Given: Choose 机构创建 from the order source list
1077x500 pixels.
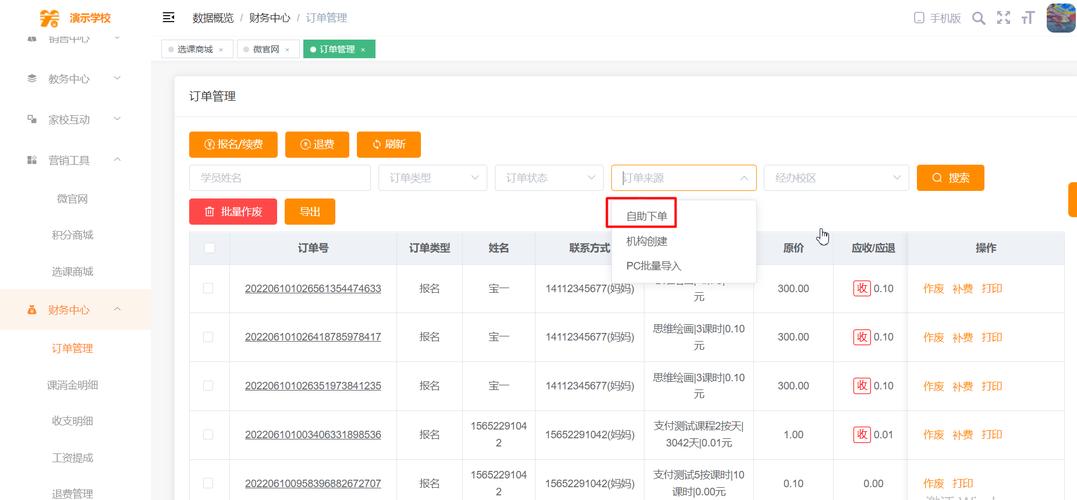Looking at the screenshot, I should click(647, 241).
